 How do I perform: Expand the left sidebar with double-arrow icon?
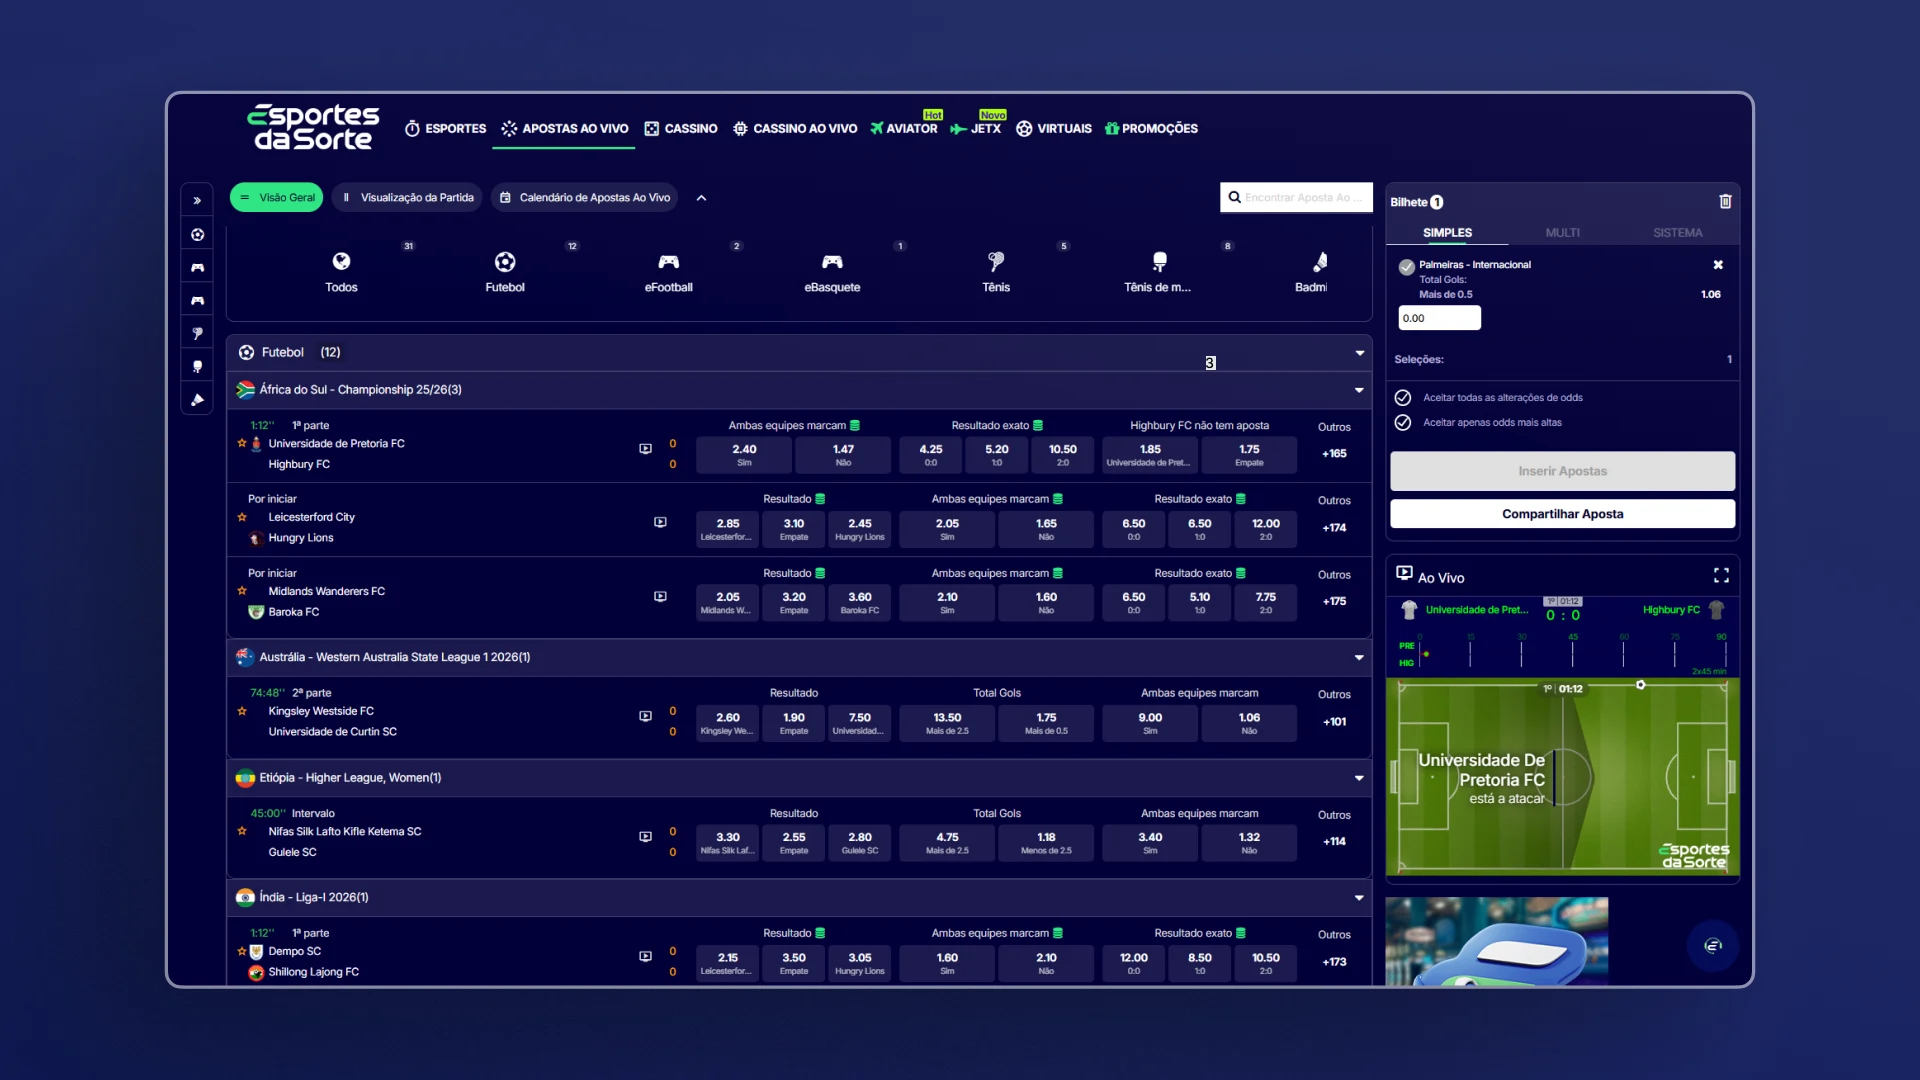click(x=197, y=200)
